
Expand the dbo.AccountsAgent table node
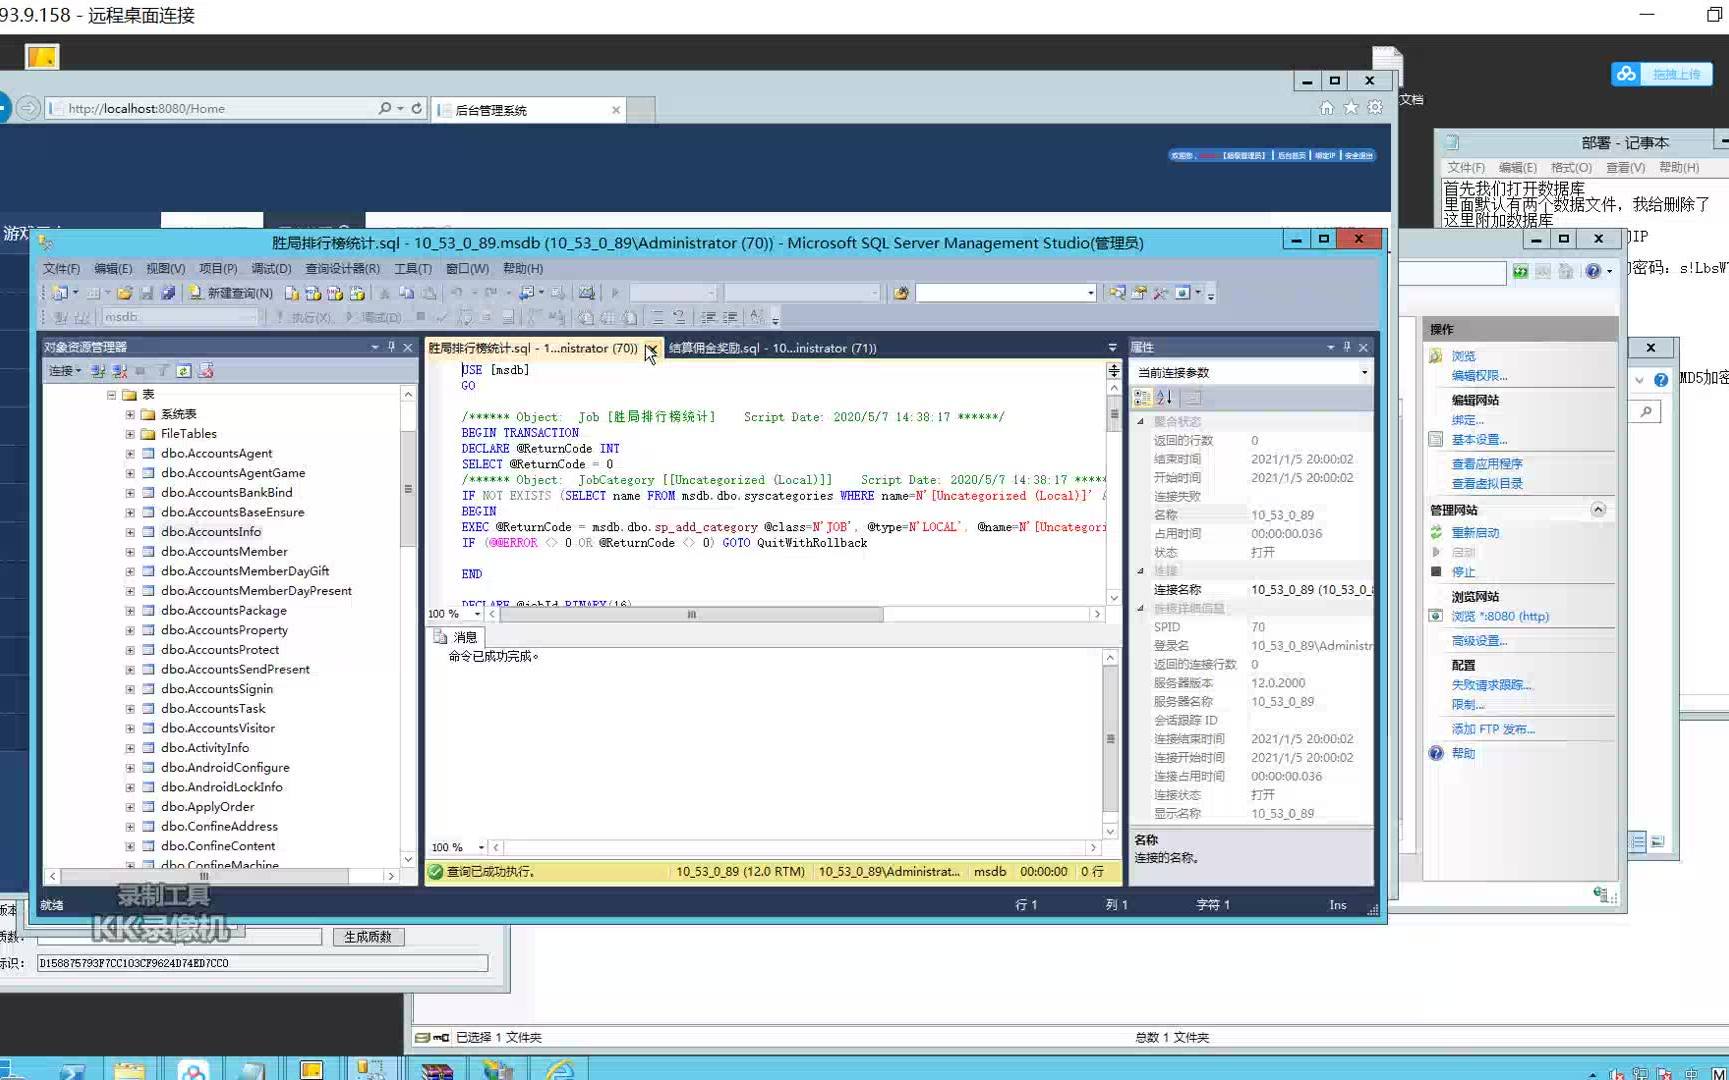pyautogui.click(x=130, y=453)
